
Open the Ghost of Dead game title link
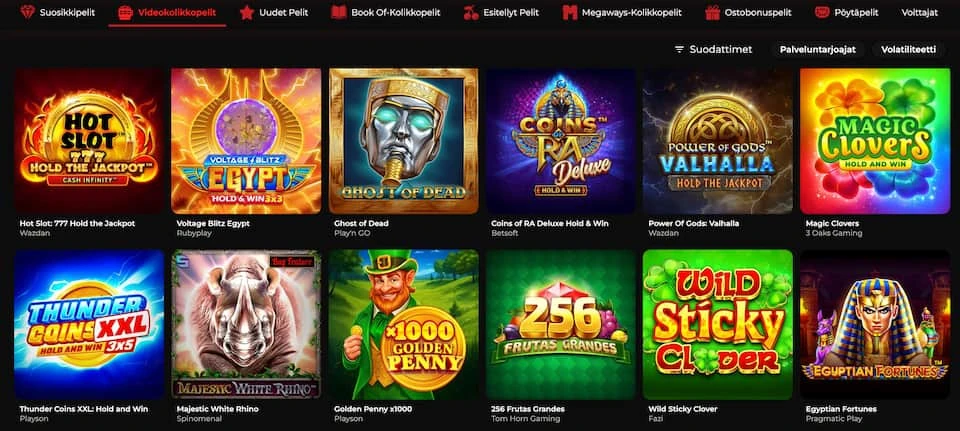point(361,223)
